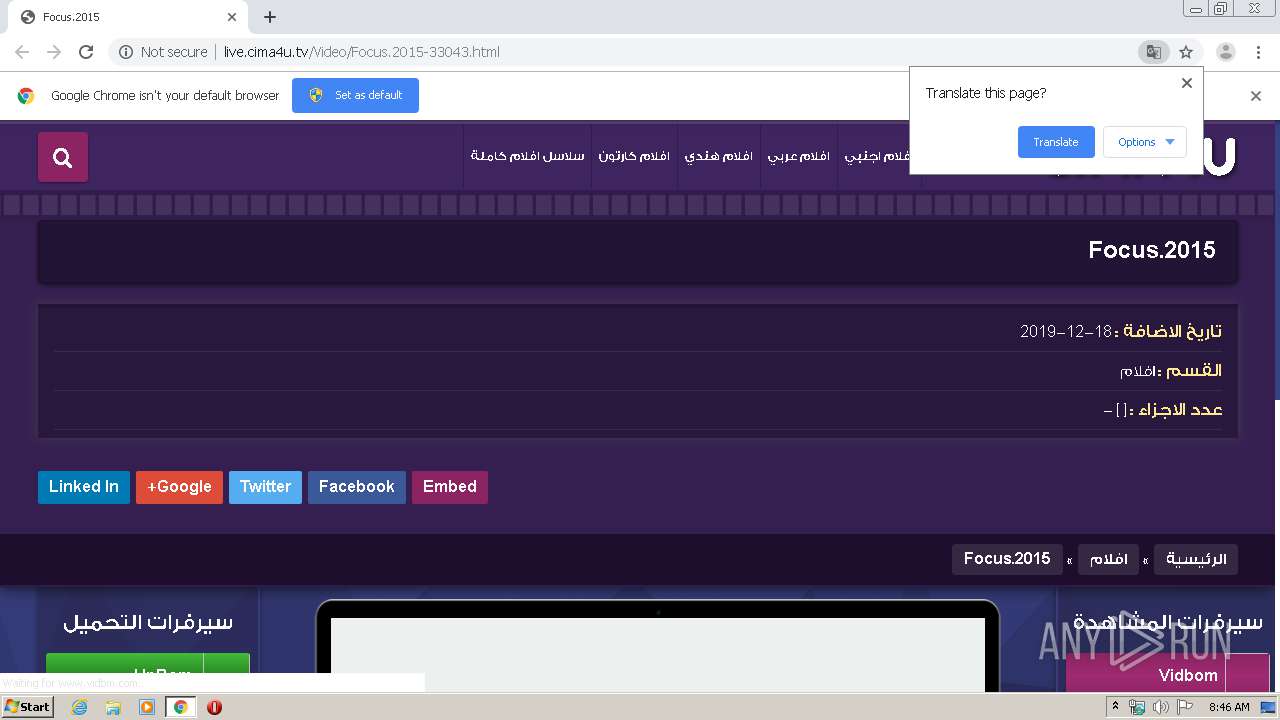
Task: Click the magenta search icon button
Action: click(x=63, y=157)
